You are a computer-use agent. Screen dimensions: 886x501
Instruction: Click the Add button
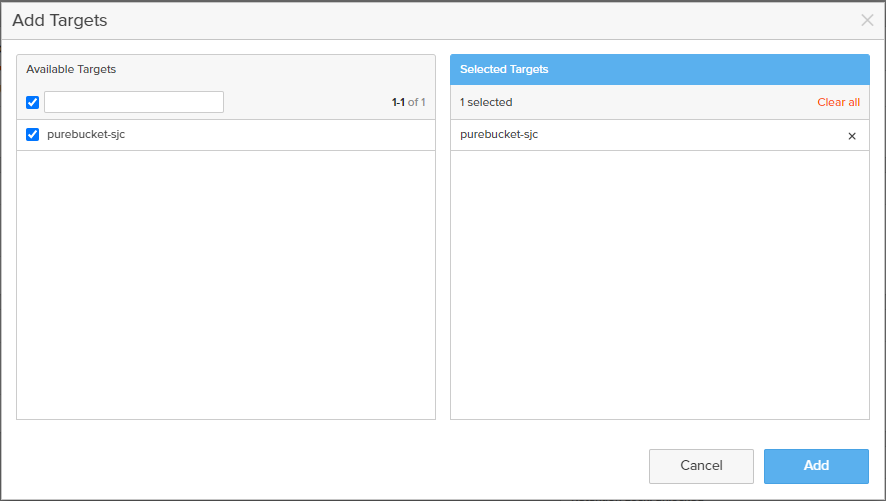click(x=816, y=466)
